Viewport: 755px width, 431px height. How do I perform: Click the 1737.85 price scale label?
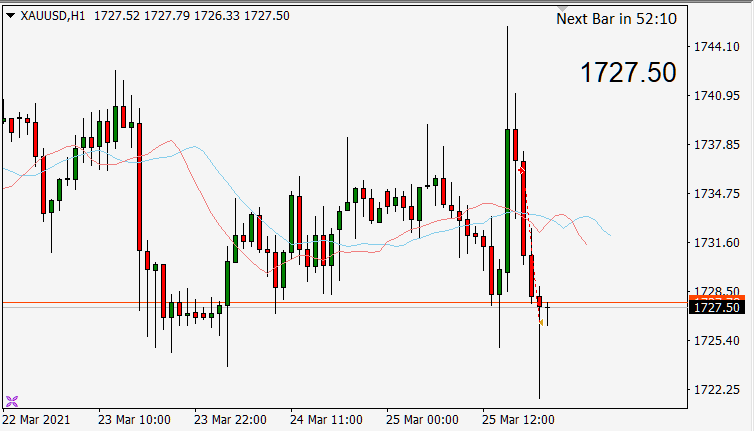(x=716, y=145)
